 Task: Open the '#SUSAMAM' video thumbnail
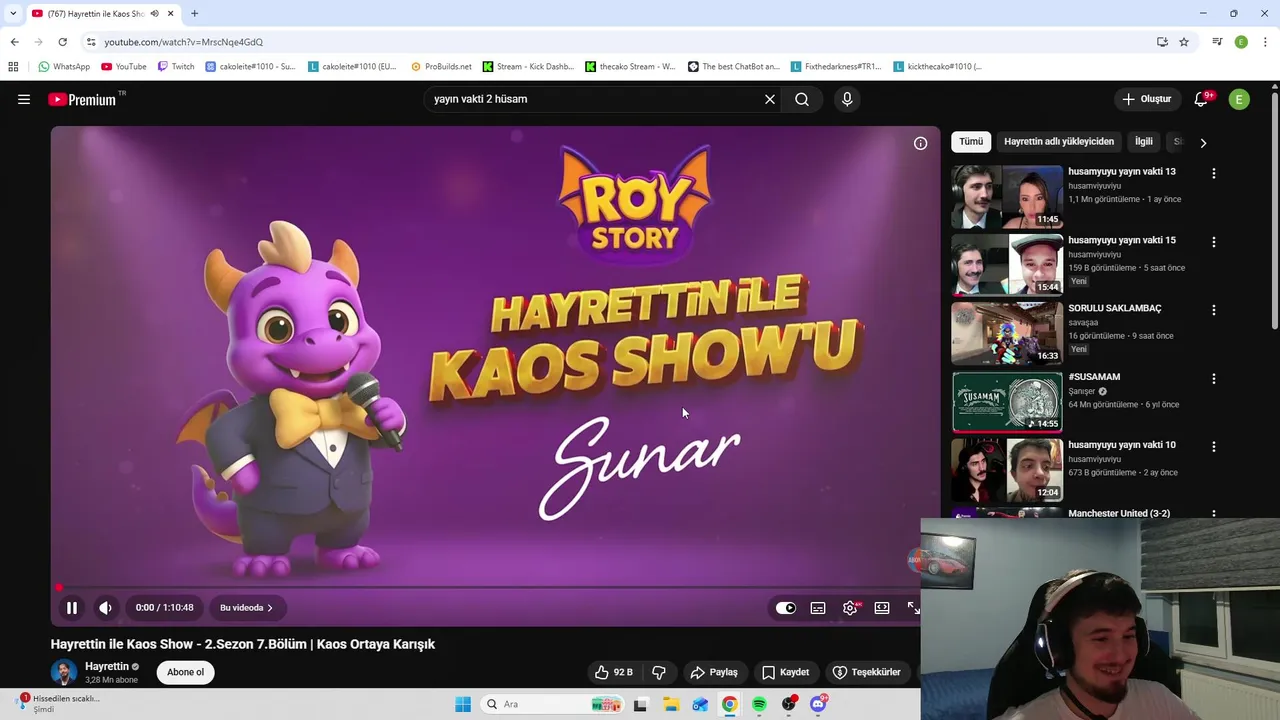[1007, 402]
